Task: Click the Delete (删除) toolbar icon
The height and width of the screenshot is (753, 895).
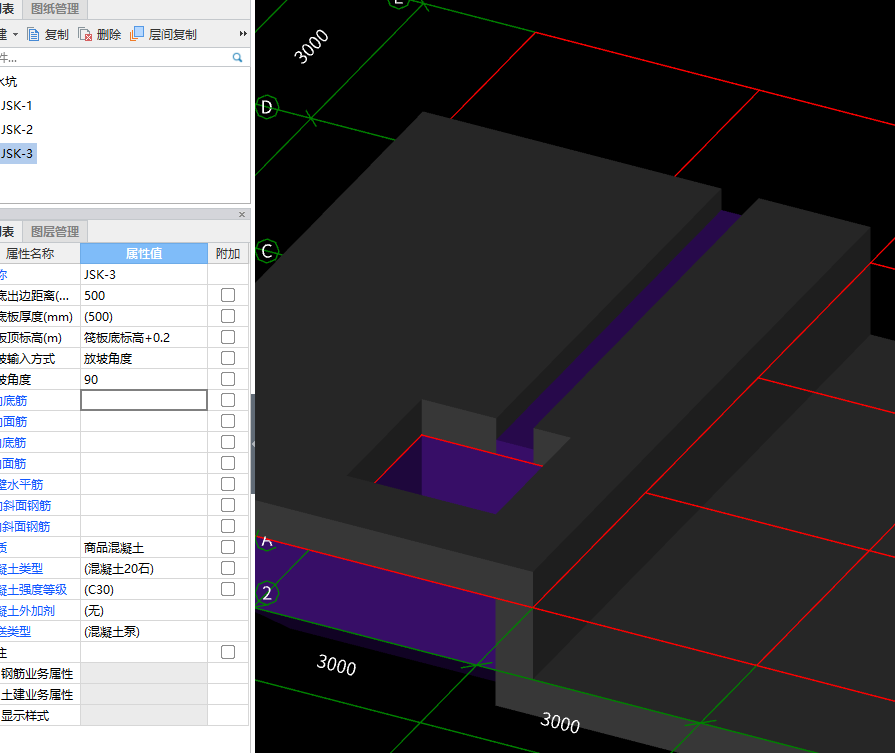Action: tap(85, 35)
